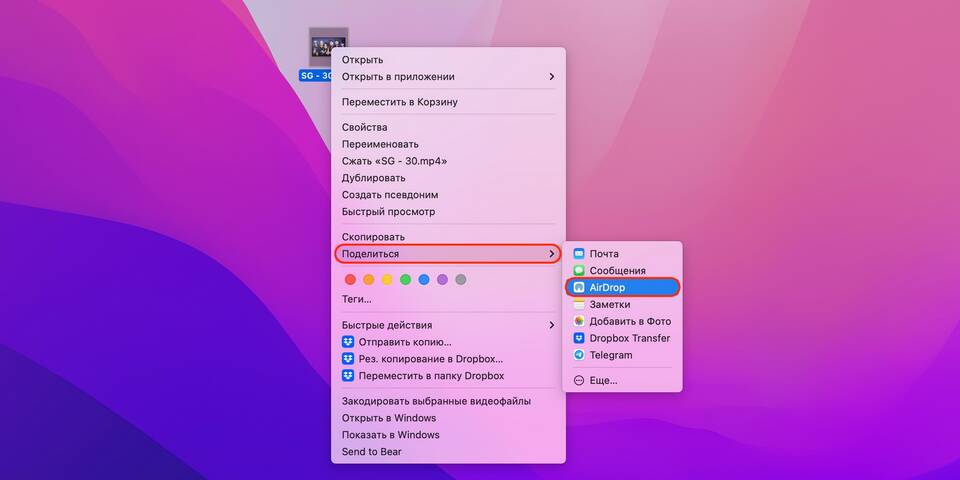Share via Telegram entry
This screenshot has height=480, width=960.
click(622, 355)
